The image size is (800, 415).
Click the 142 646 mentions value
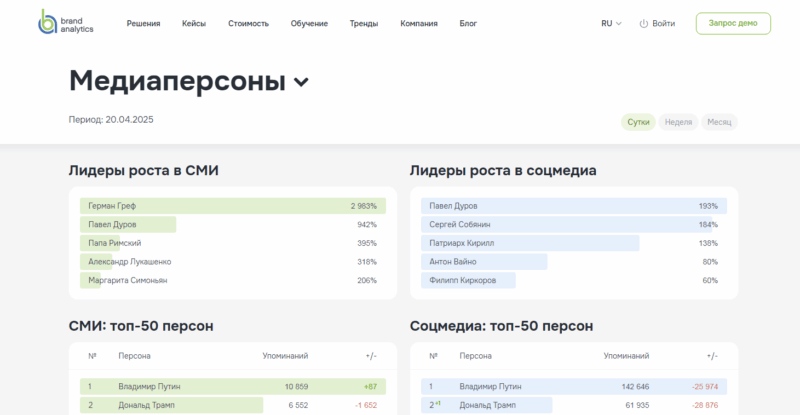[635, 386]
